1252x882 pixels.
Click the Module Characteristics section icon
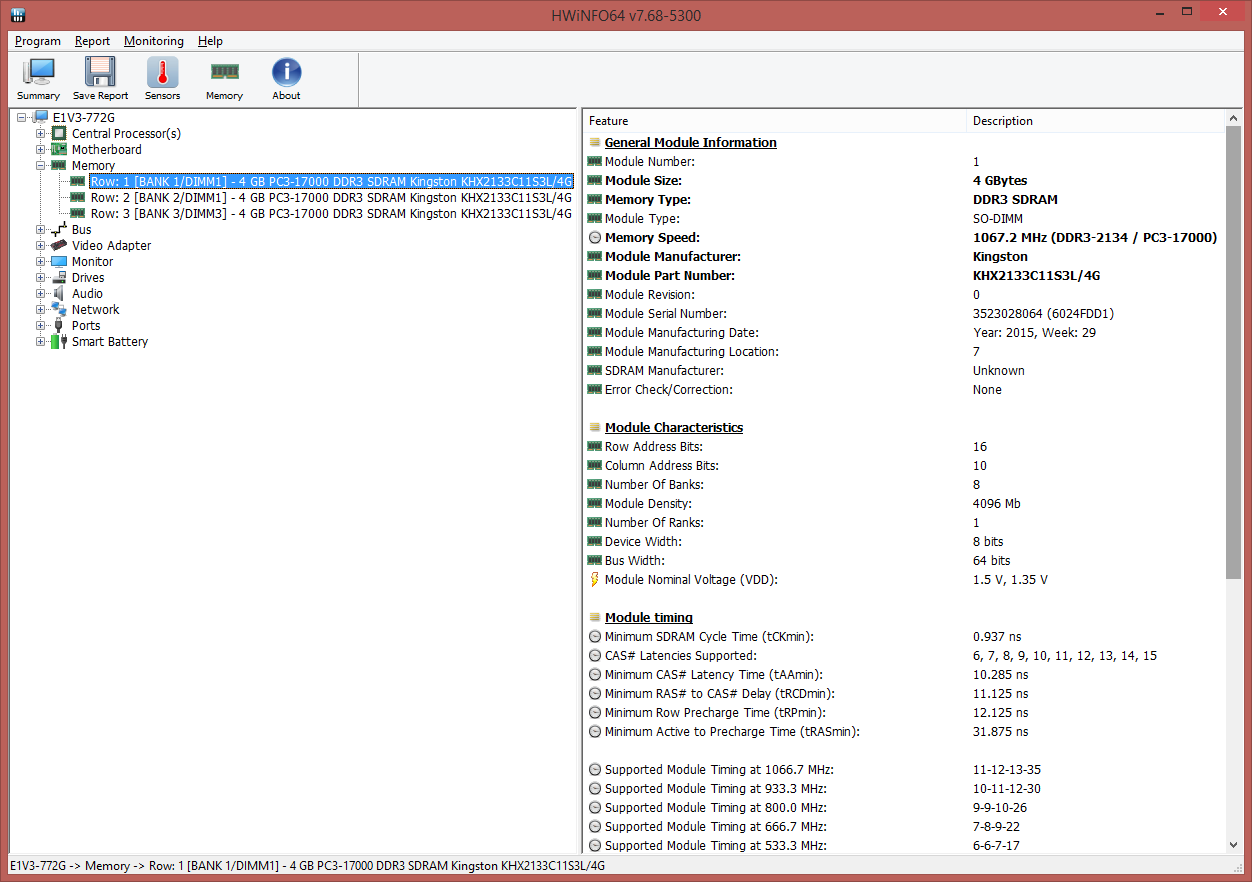[x=595, y=427]
